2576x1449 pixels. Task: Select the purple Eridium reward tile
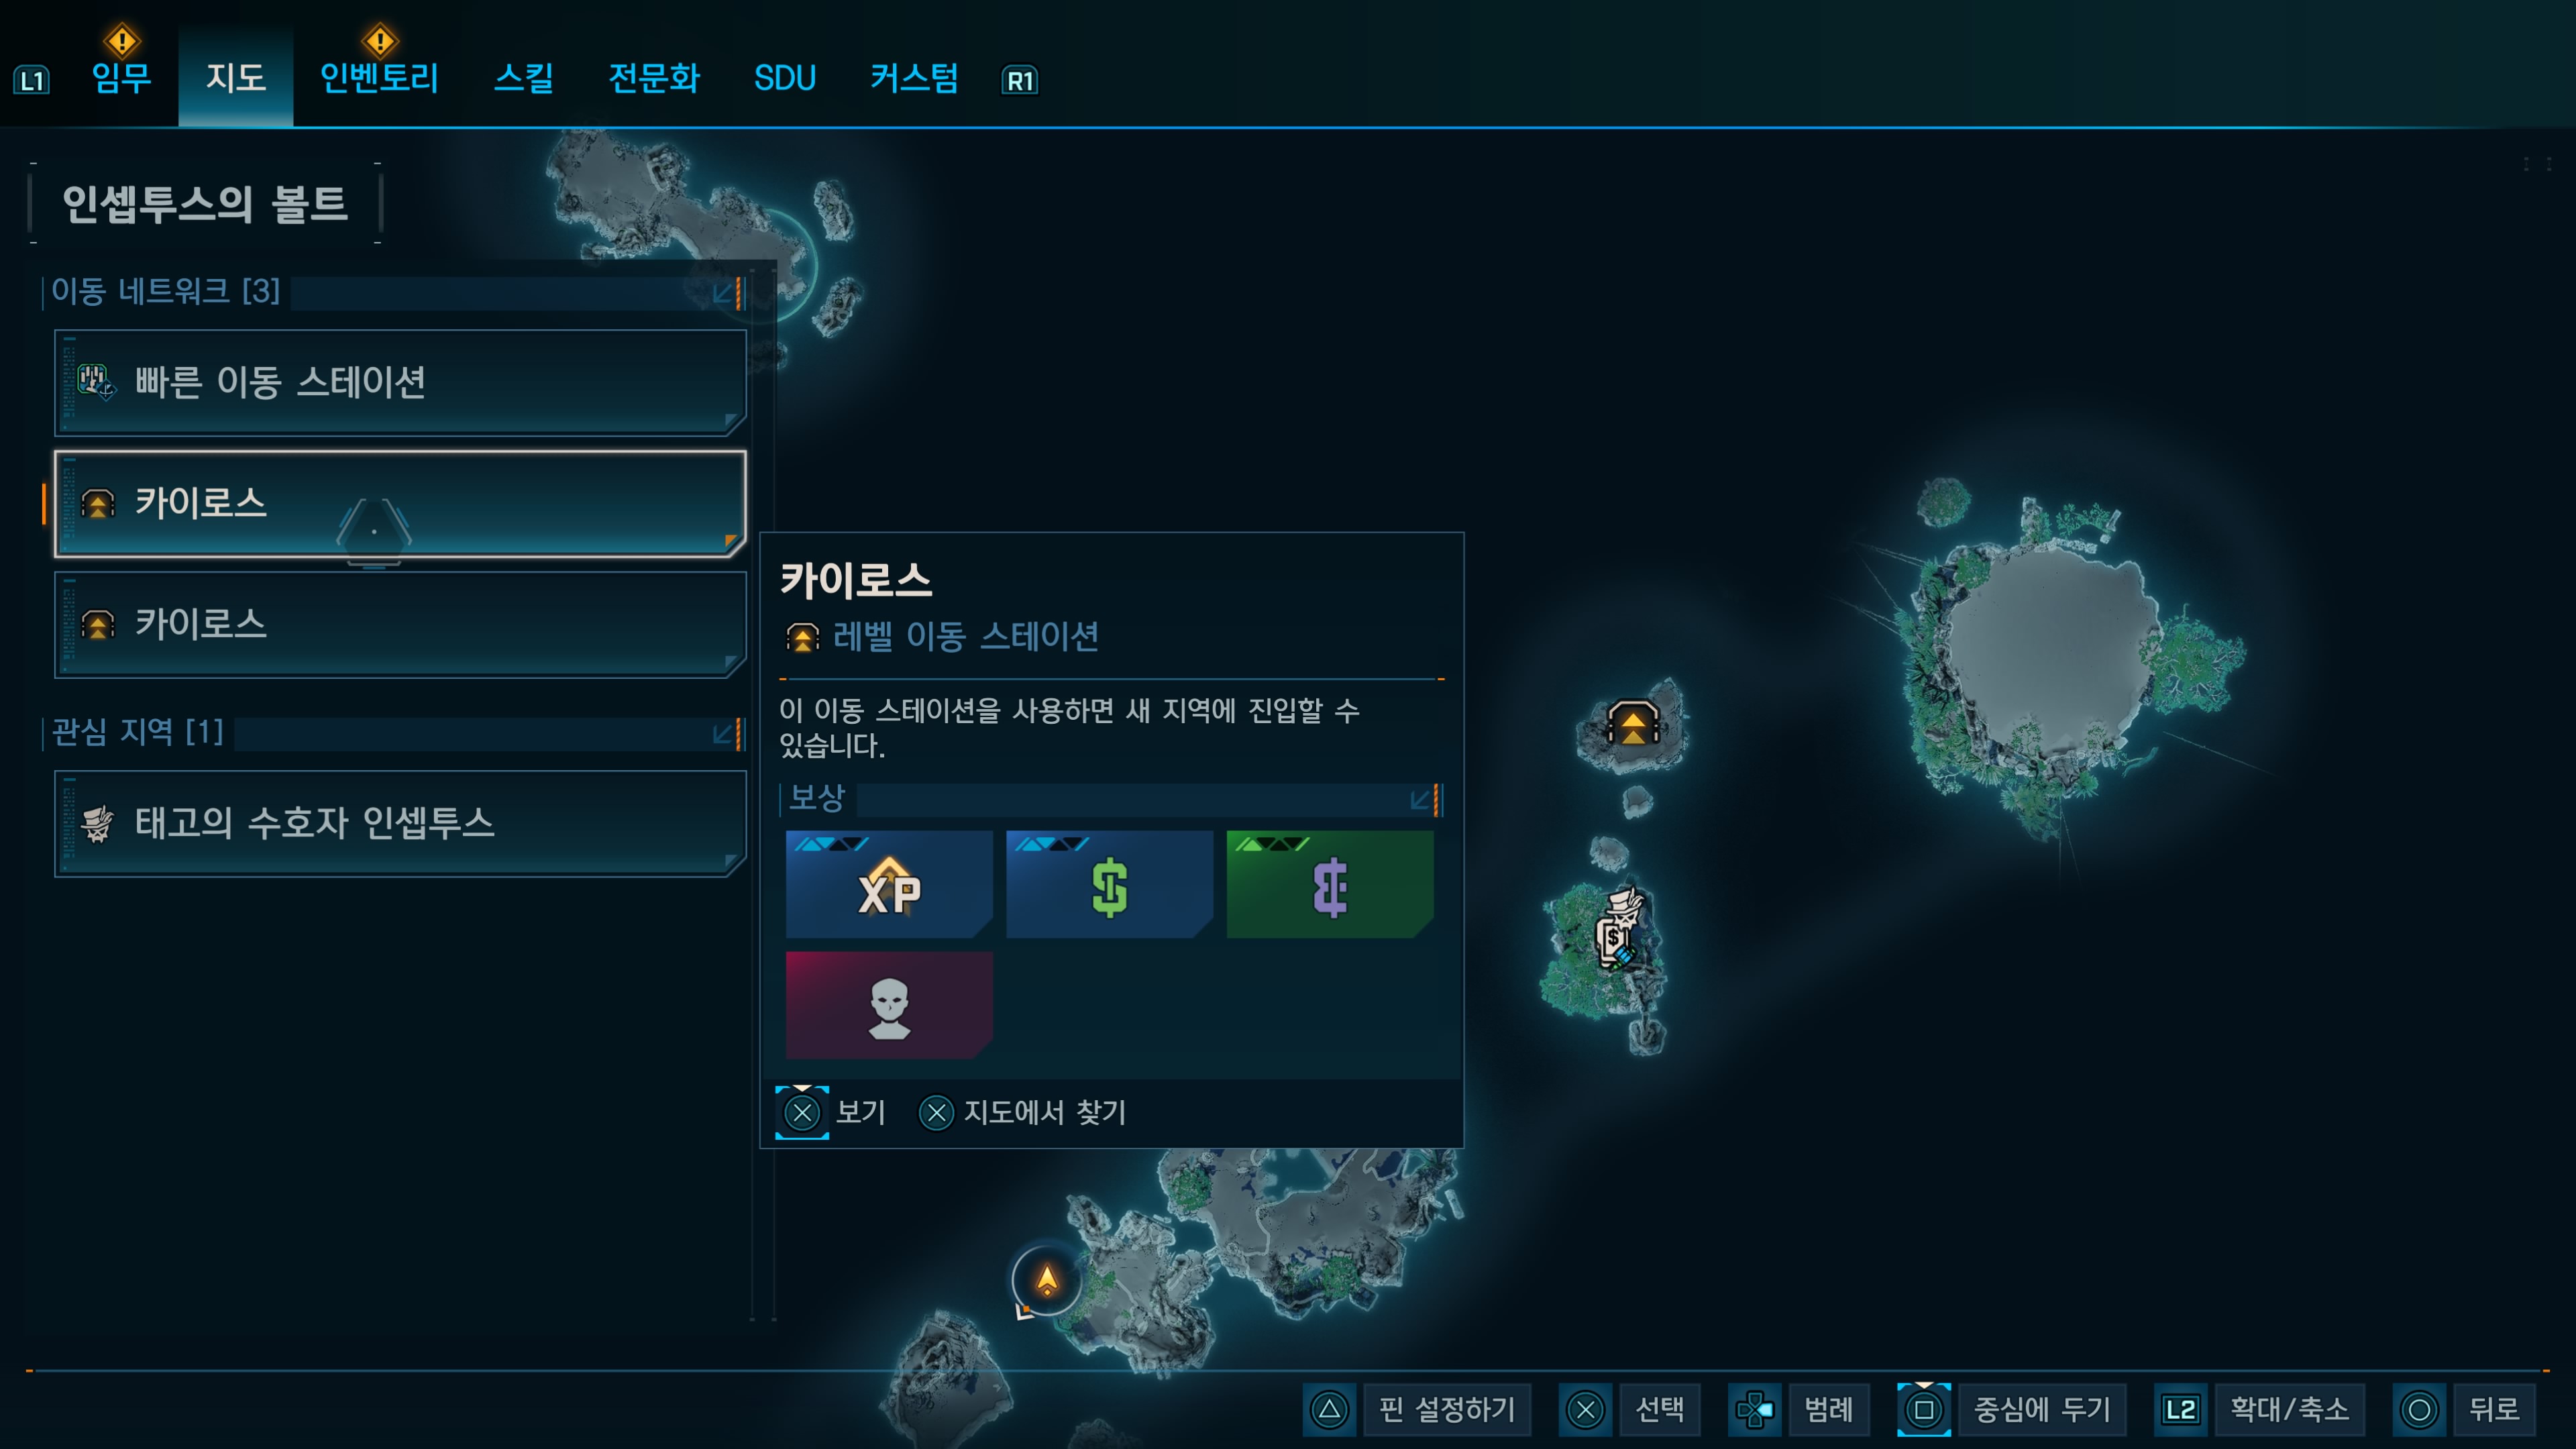(1330, 884)
